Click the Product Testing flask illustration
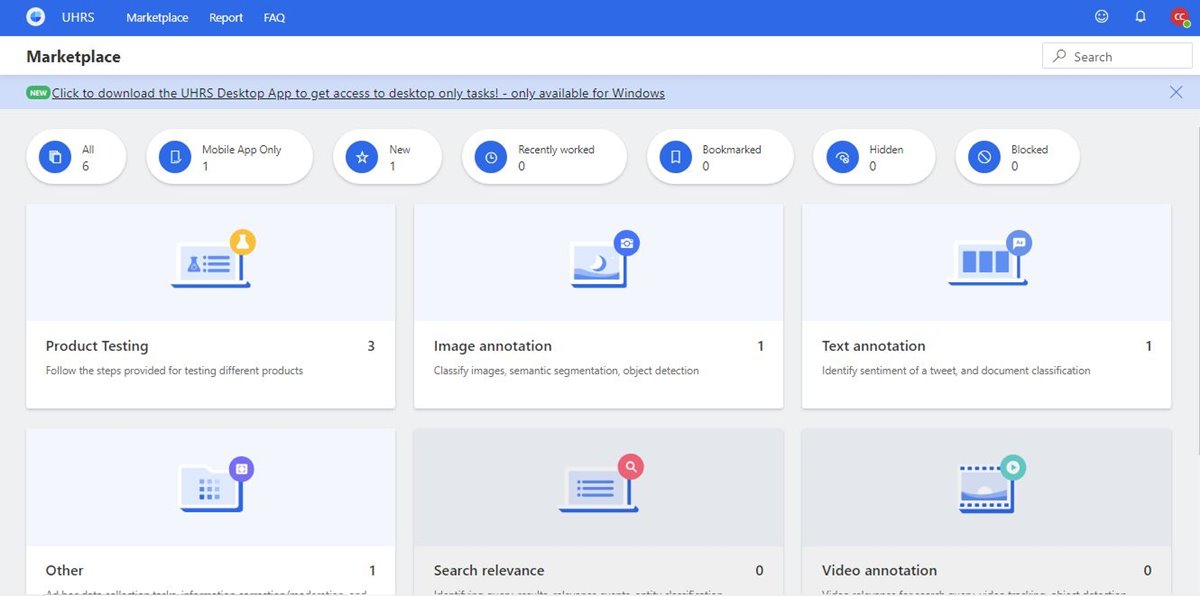 [214, 259]
